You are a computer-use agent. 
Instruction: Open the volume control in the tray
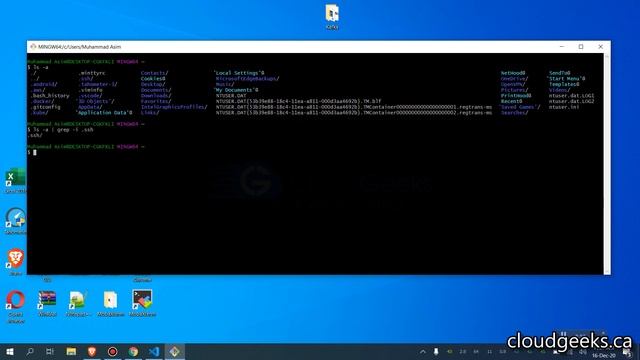pyautogui.click(x=583, y=351)
